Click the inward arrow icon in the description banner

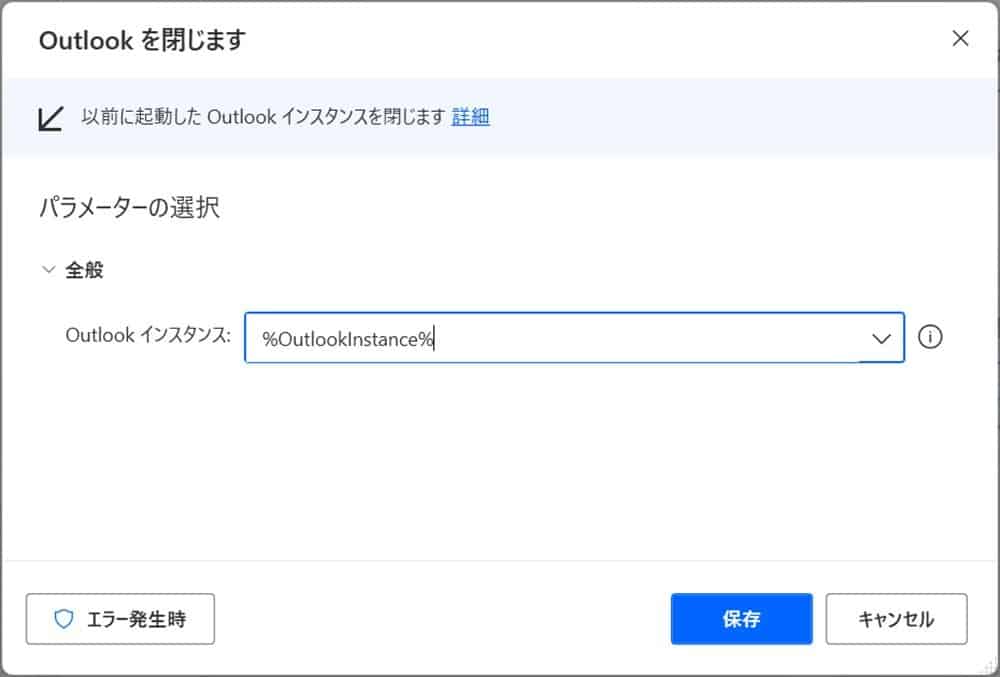tap(50, 116)
